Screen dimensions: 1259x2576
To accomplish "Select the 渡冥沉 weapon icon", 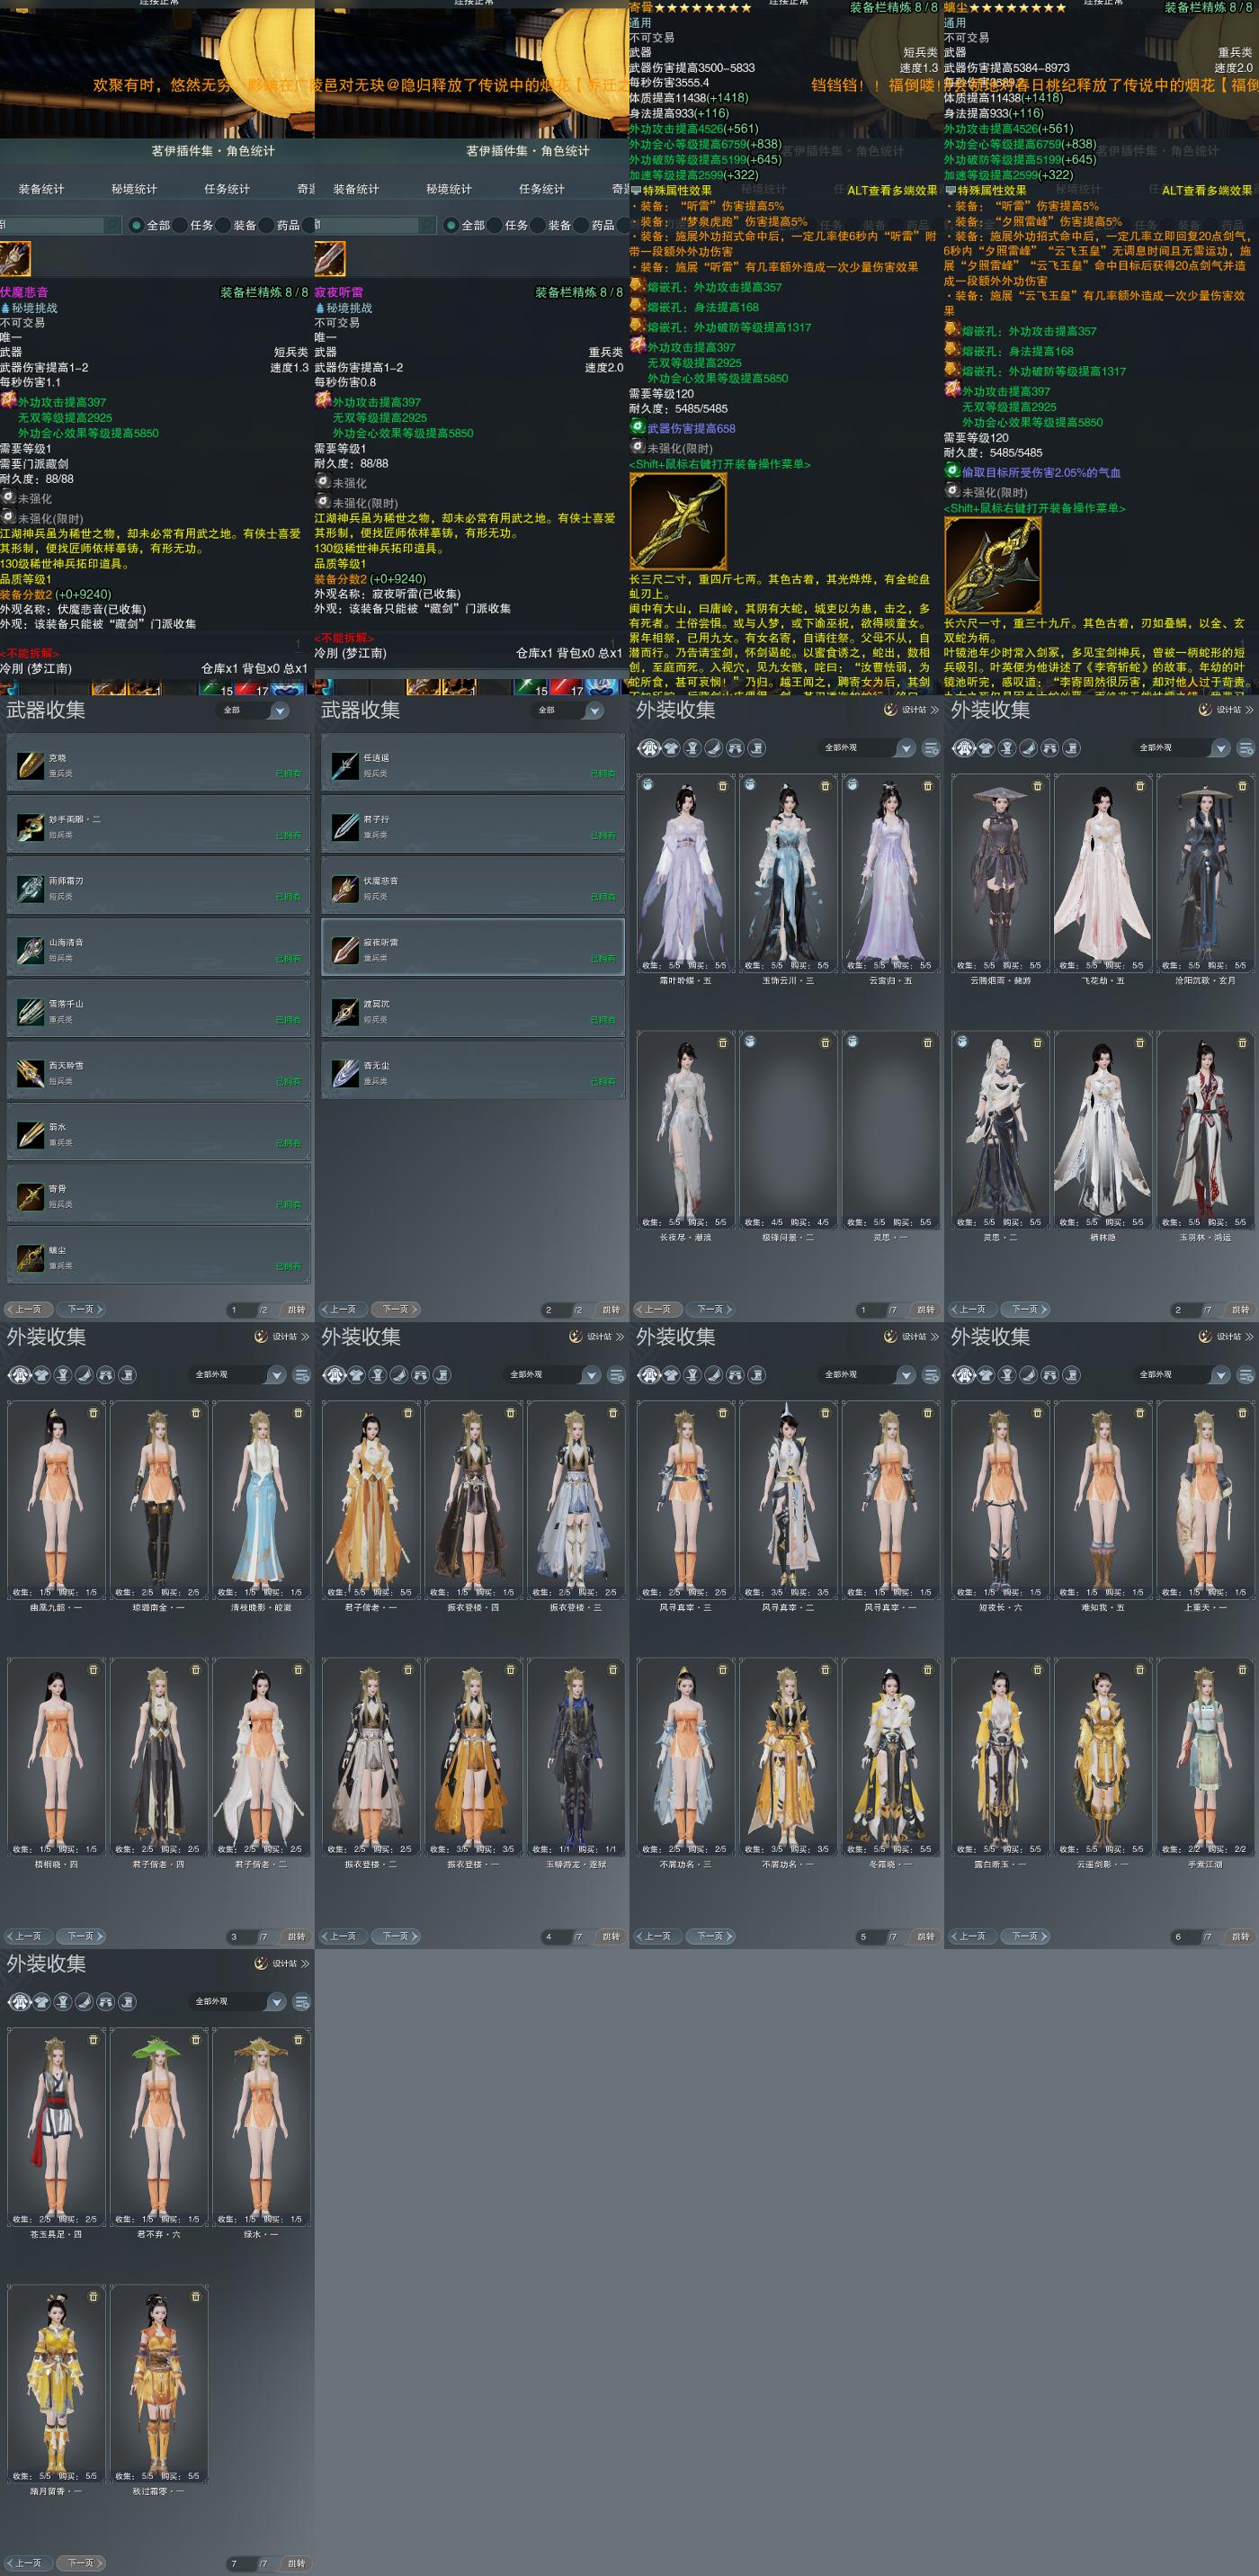I will 345,1011.
